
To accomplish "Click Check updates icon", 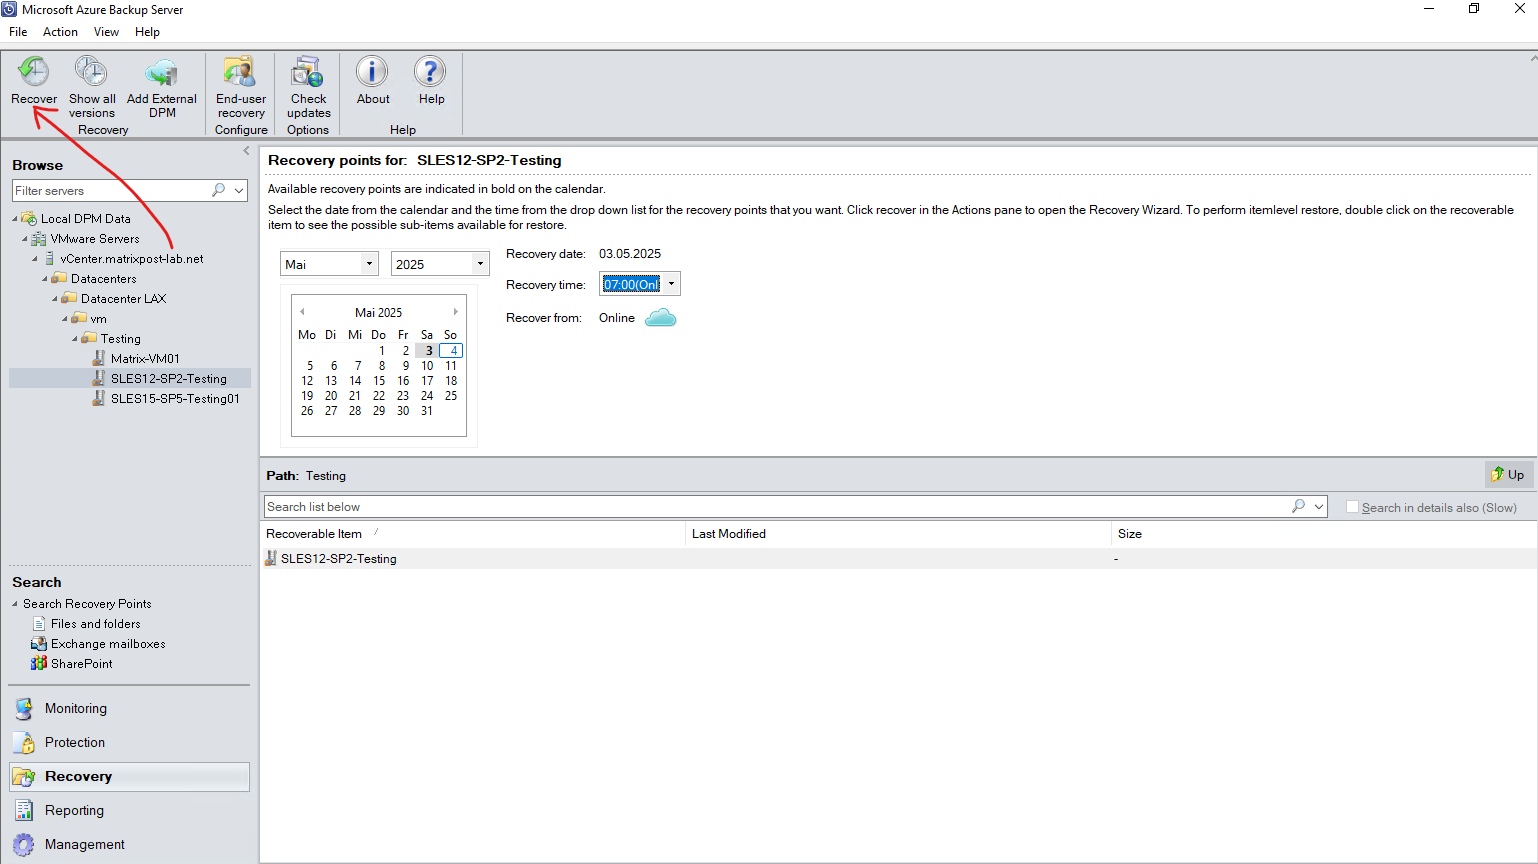I will (308, 72).
